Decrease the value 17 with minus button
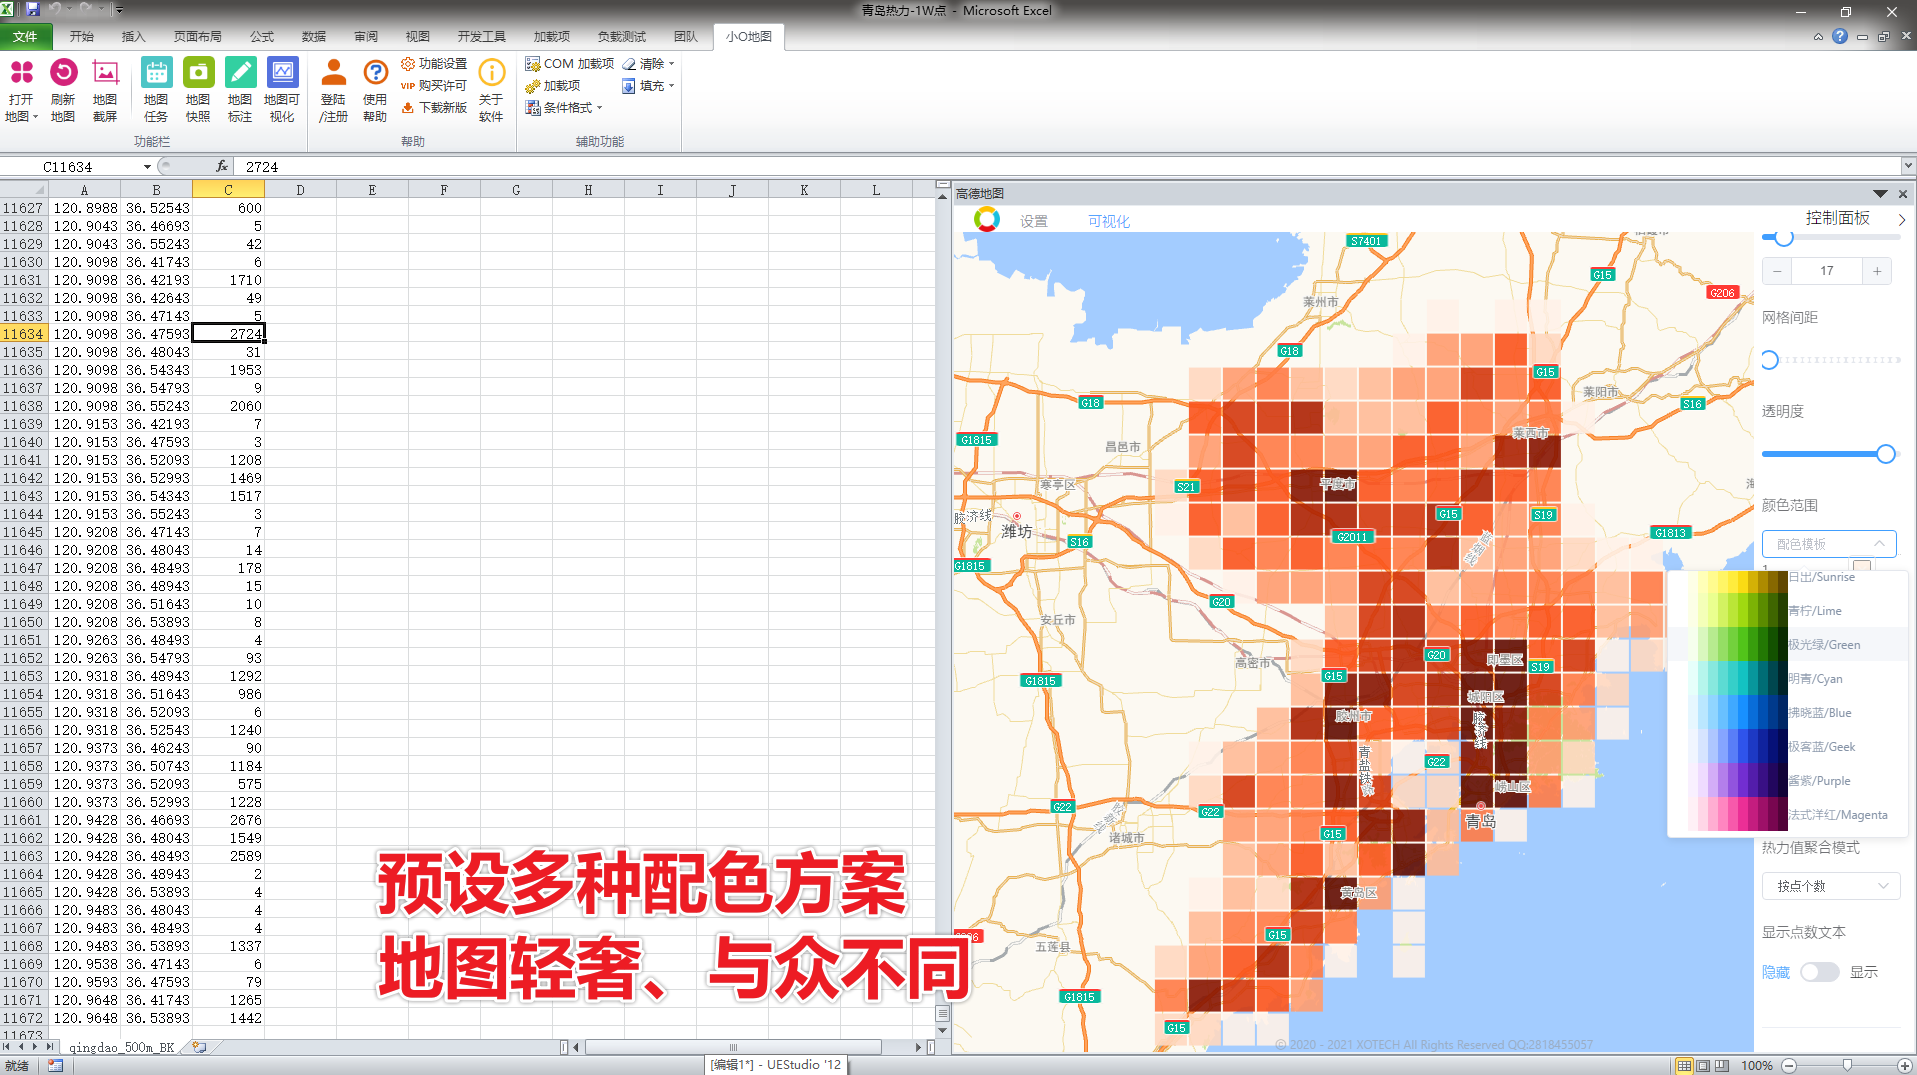This screenshot has width=1917, height=1075. (x=1777, y=271)
